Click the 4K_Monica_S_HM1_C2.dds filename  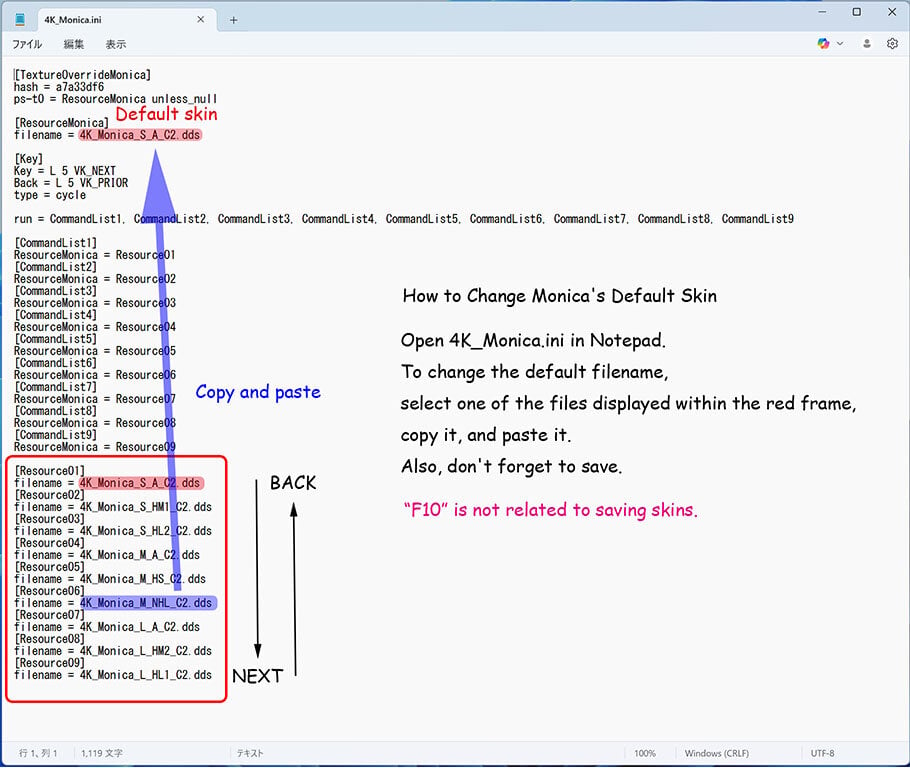(x=146, y=507)
